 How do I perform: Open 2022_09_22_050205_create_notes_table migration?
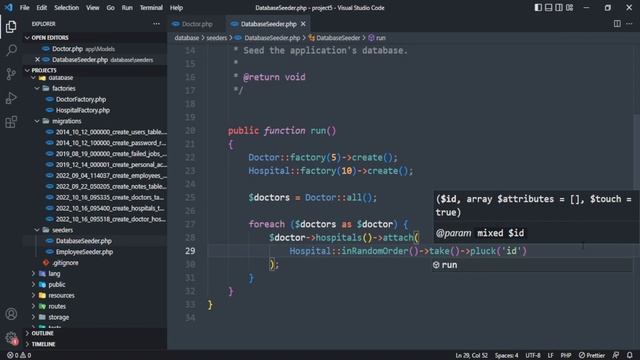pyautogui.click(x=111, y=186)
